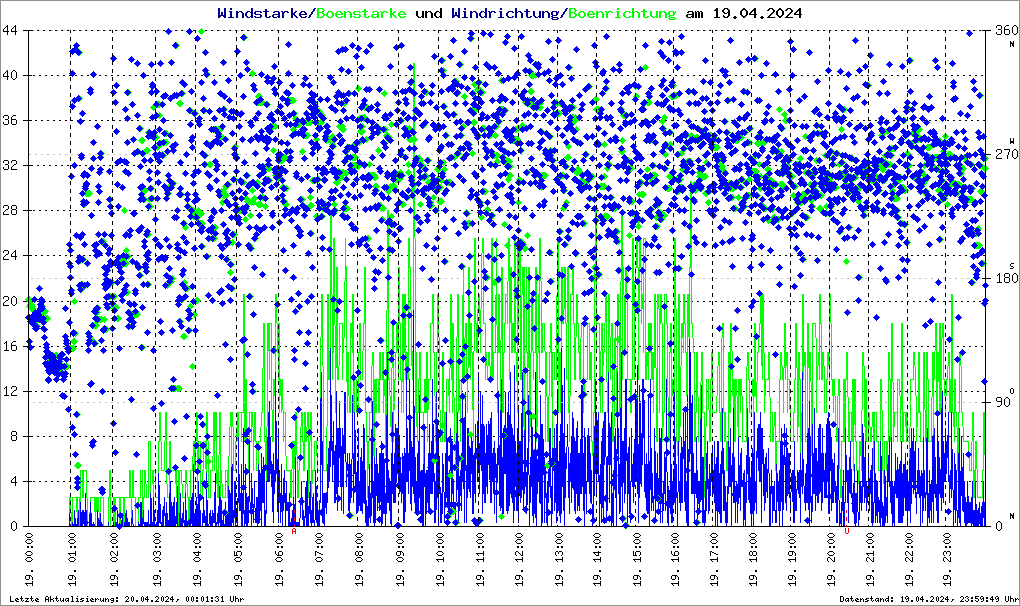Click left axis value 44
Screen dimensions: 1020x606
pyautogui.click(x=10, y=30)
